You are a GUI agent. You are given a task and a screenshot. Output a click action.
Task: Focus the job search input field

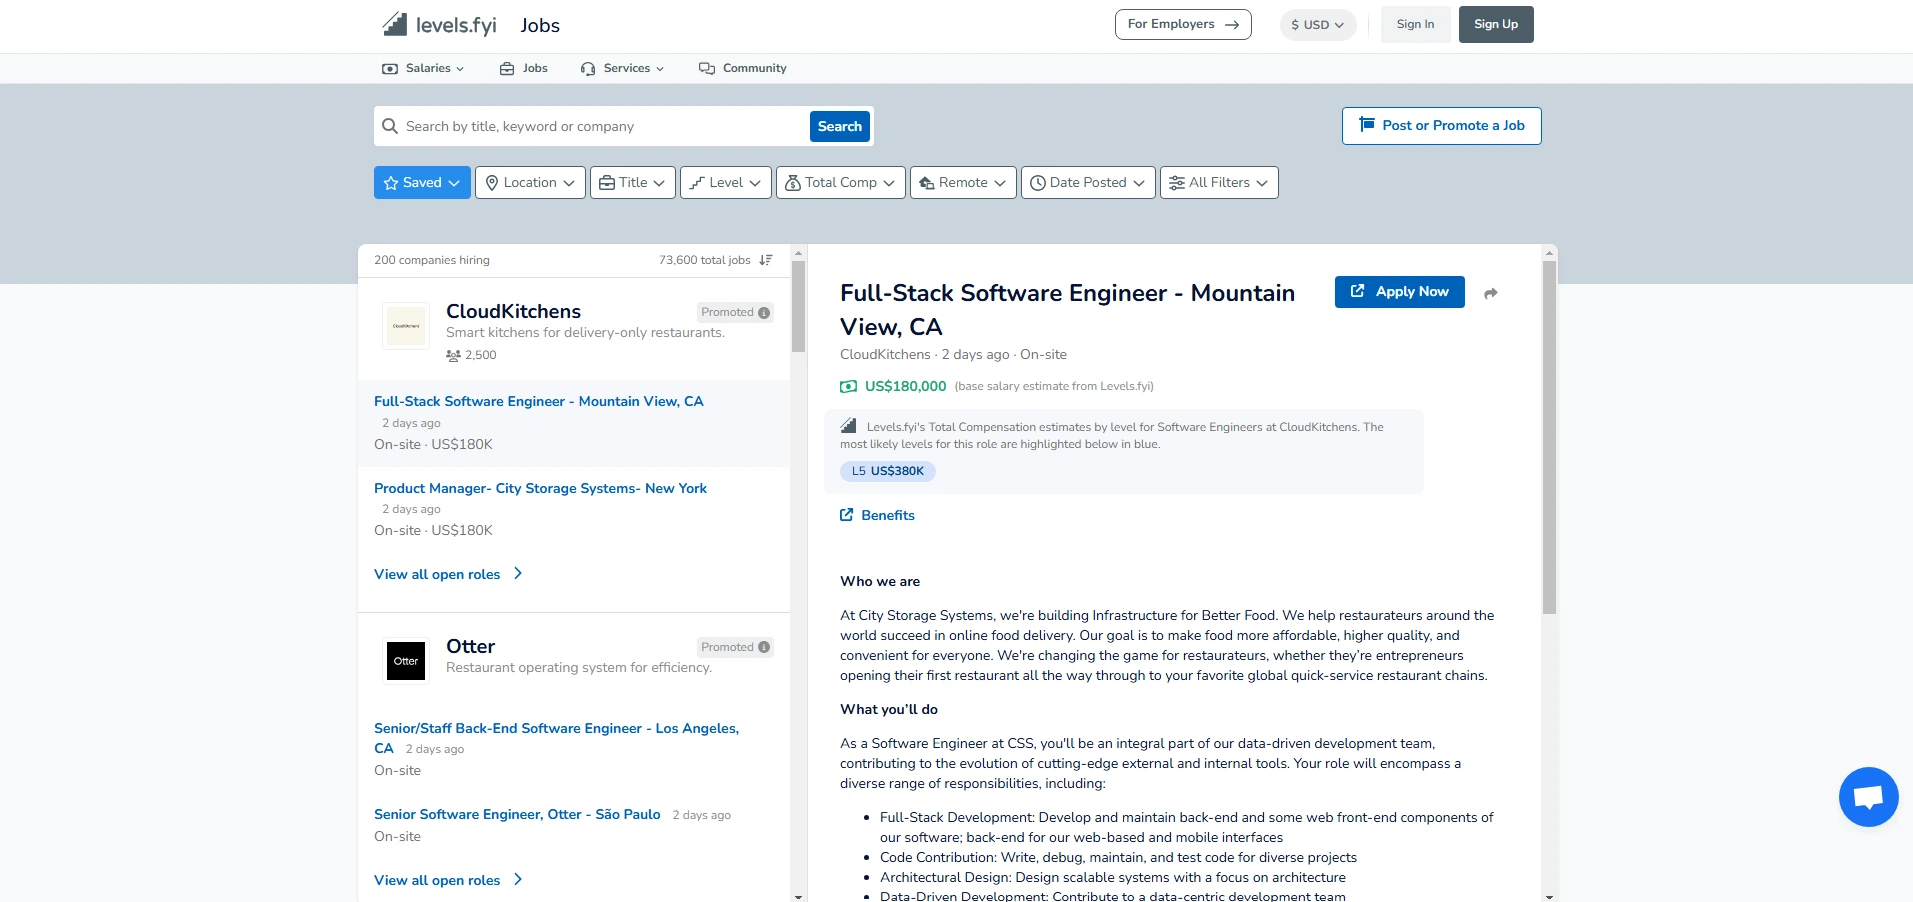pyautogui.click(x=604, y=126)
